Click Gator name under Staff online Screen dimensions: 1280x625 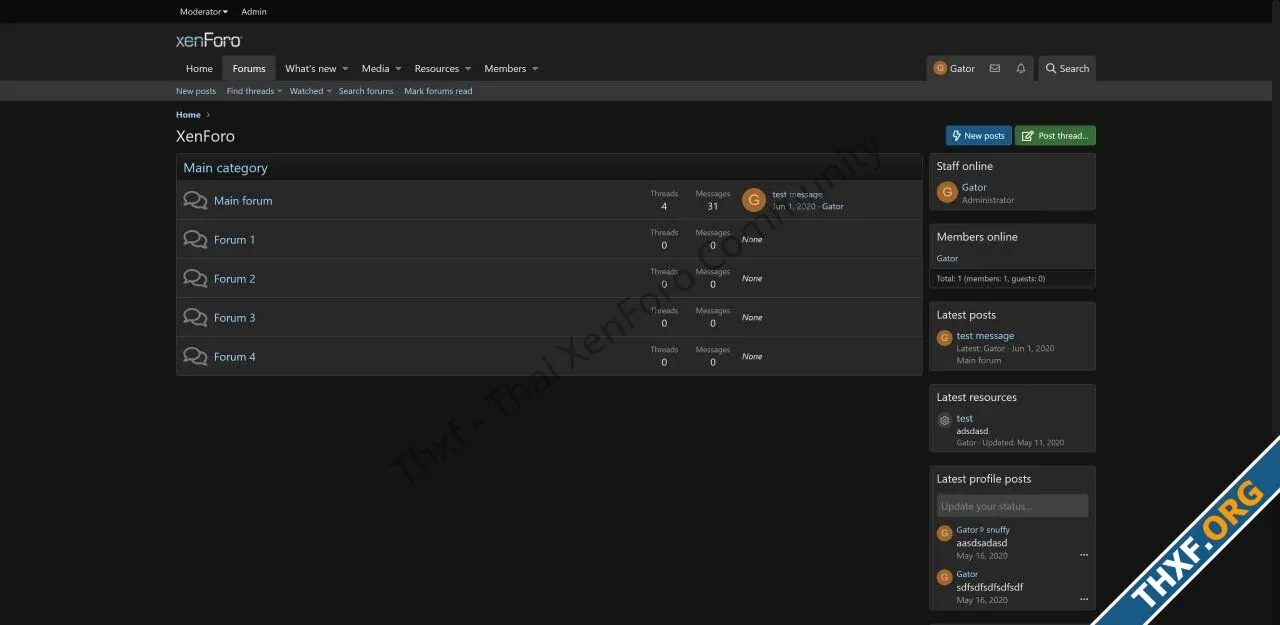coord(974,187)
